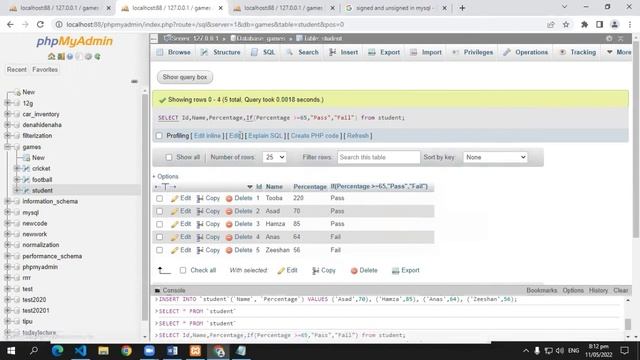640x360 pixels.
Task: Click pencil Edit icon for row Tooba
Action: [x=174, y=198]
